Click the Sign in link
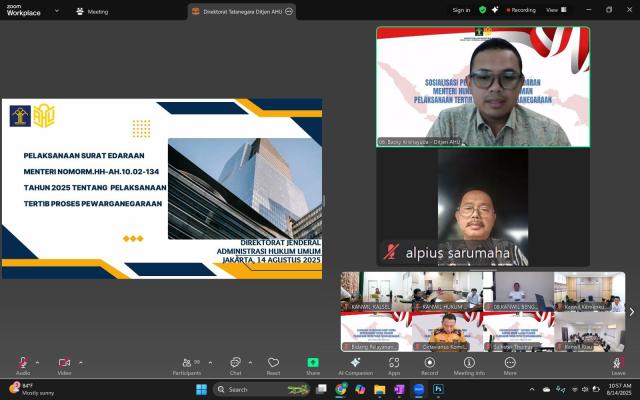The height and width of the screenshot is (400, 640). click(461, 10)
